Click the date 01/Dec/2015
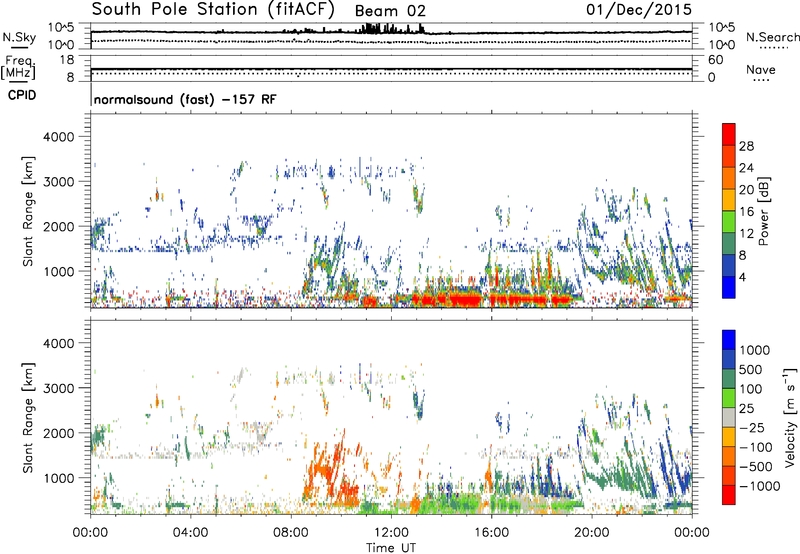Screen dimensions: 800x554 [x=639, y=9]
